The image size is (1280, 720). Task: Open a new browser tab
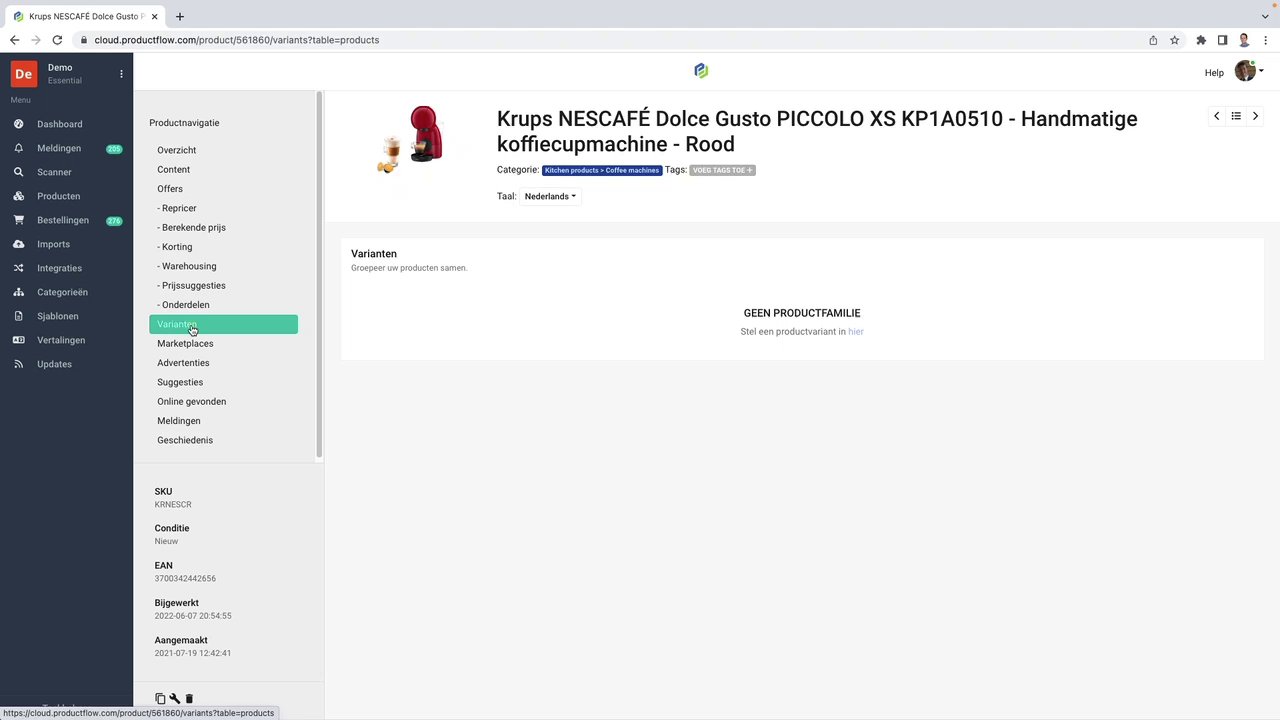pyautogui.click(x=180, y=16)
